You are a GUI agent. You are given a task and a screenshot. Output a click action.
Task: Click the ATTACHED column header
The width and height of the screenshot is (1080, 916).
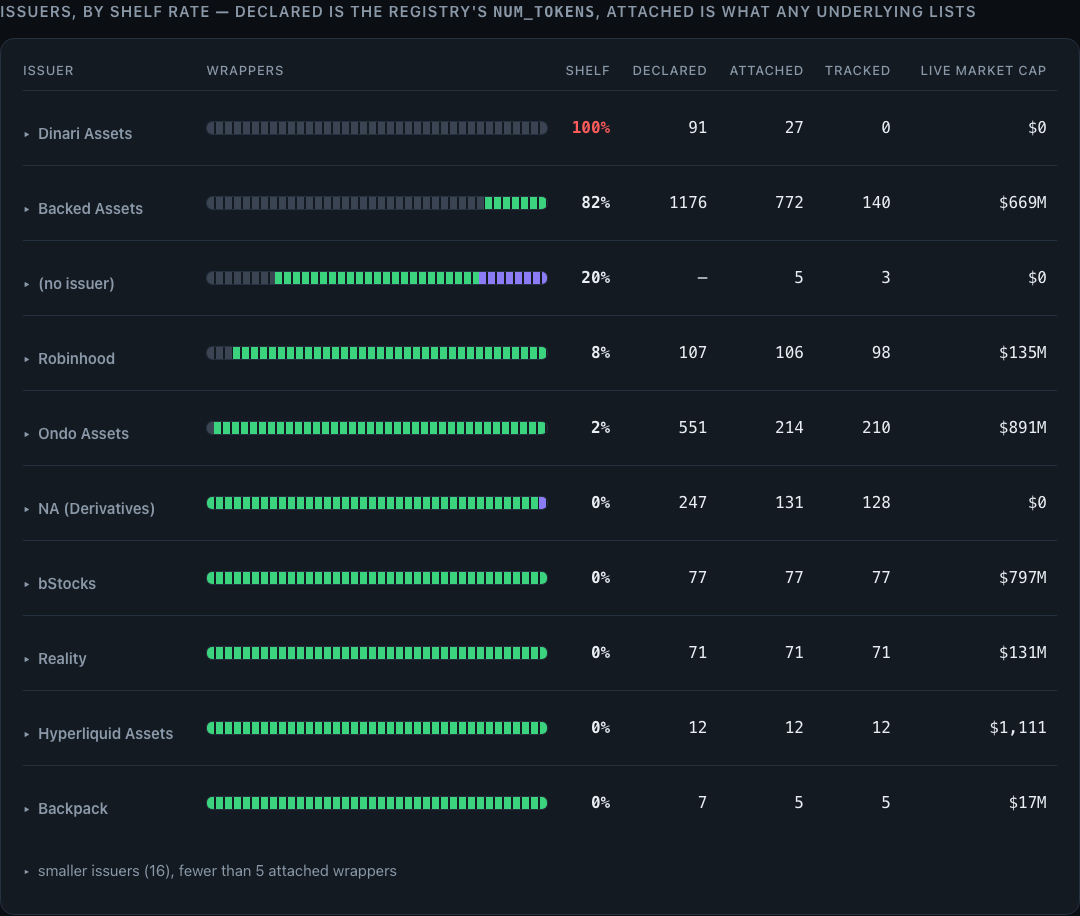click(766, 71)
